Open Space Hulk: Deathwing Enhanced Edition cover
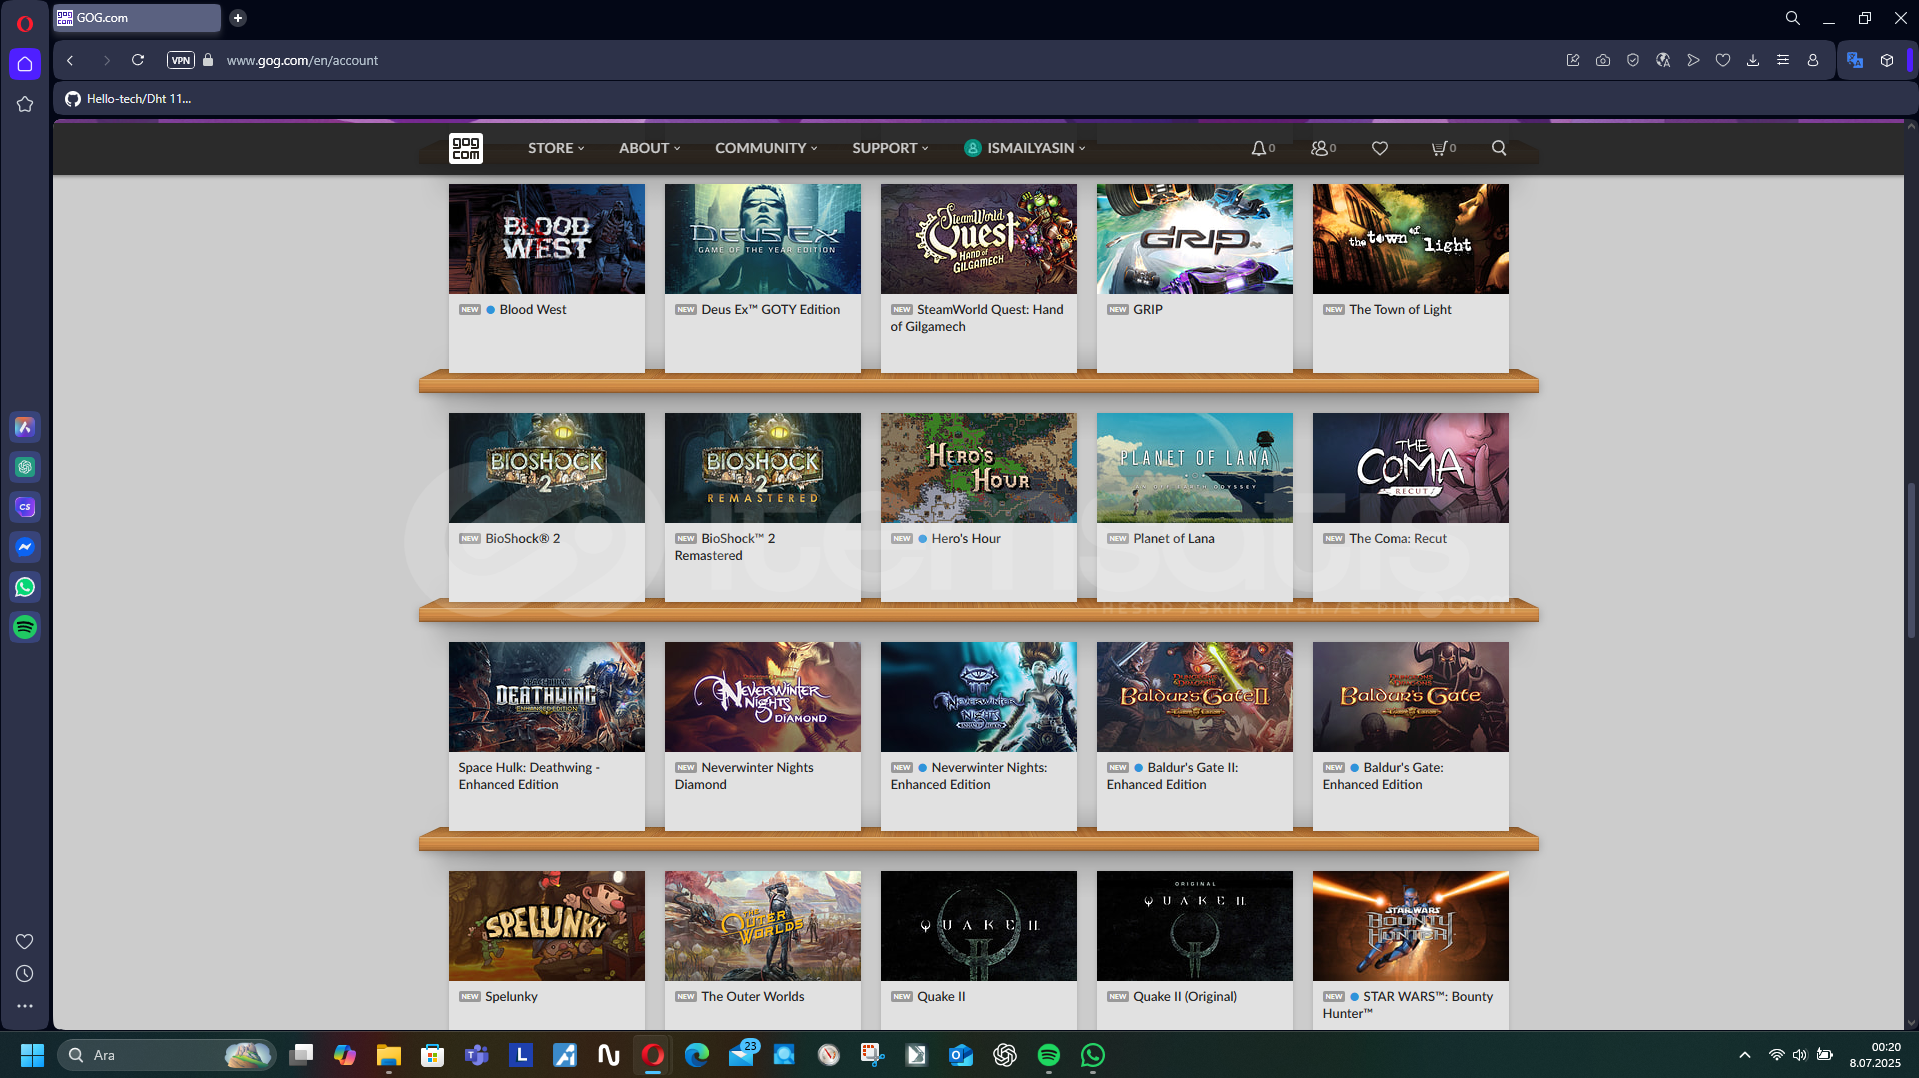Viewport: 1919px width, 1078px height. pyautogui.click(x=546, y=696)
